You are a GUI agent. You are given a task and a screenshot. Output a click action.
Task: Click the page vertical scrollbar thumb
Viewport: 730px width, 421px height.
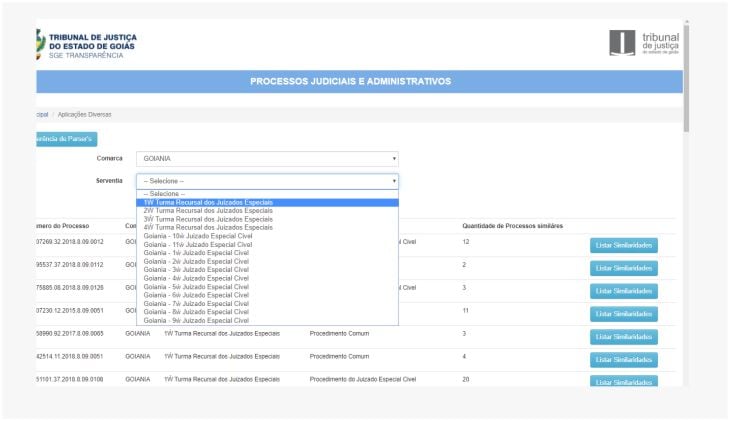(686, 78)
